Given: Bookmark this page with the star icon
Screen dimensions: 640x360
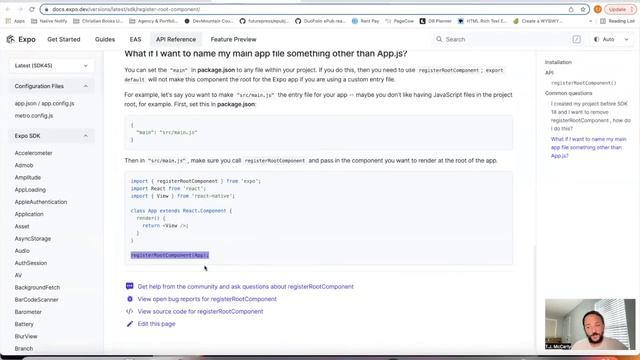Looking at the screenshot, I should (583, 9).
